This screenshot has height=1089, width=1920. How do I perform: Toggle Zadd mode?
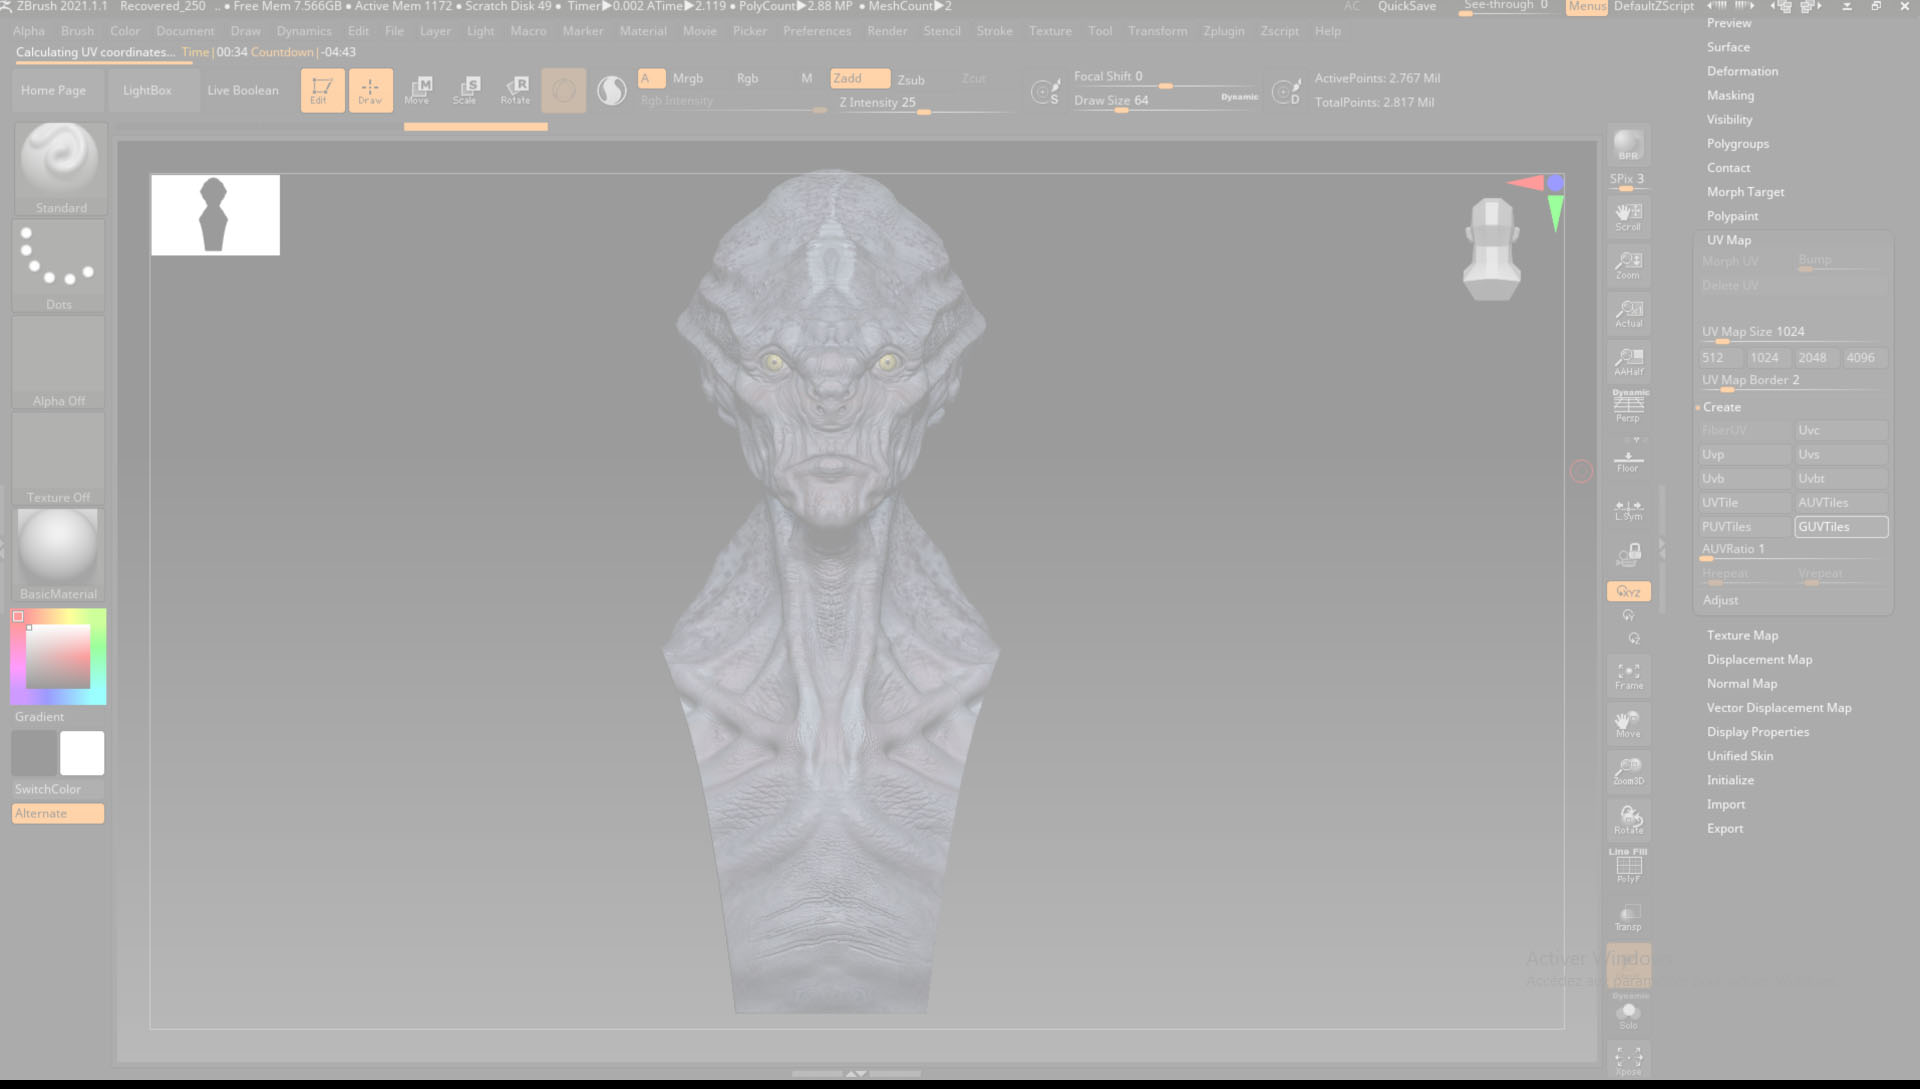(858, 78)
